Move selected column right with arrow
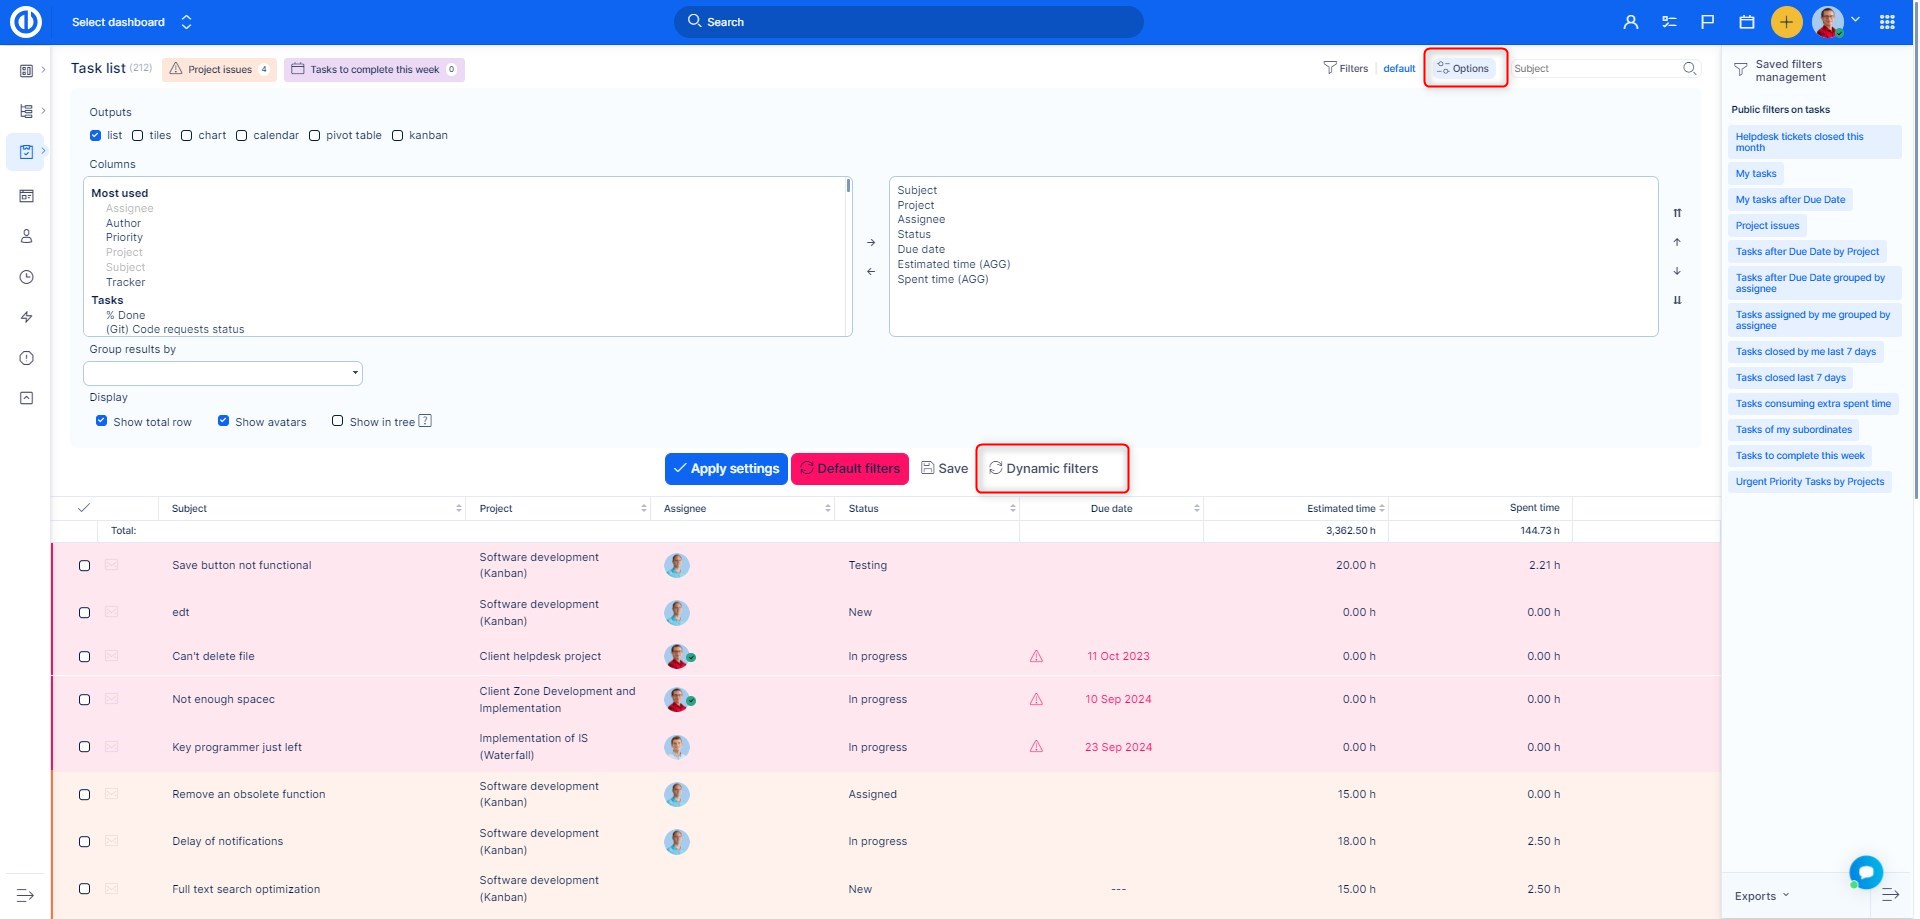 871,242
